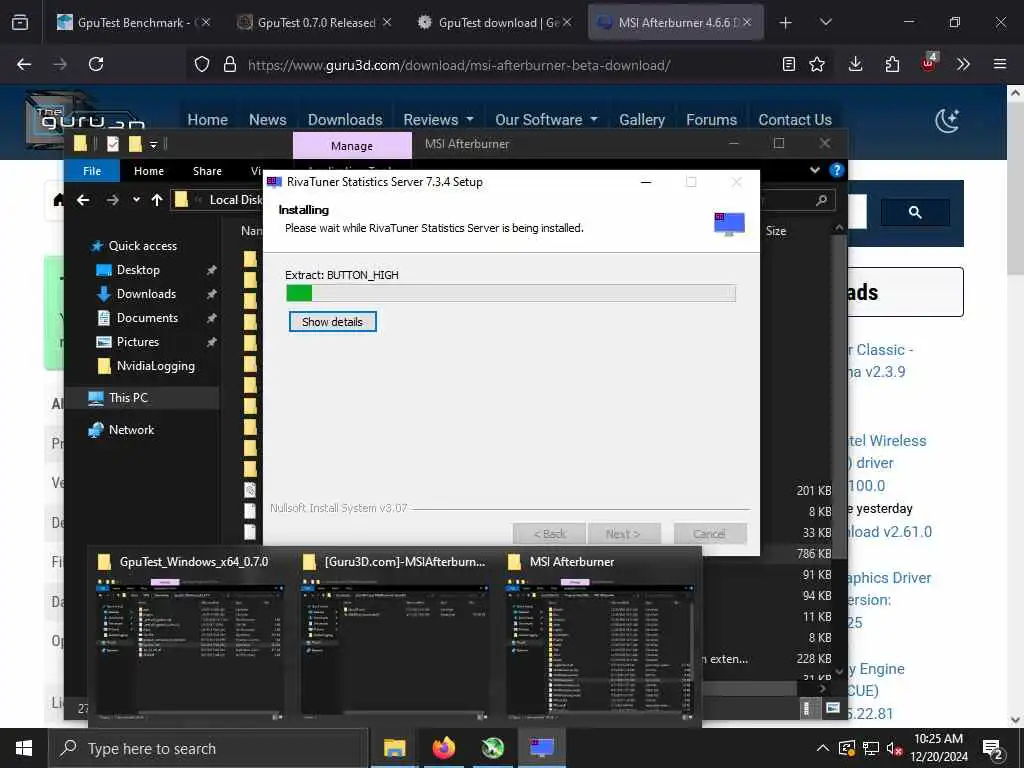Click the URL address field
The width and height of the screenshot is (1024, 768).
[458, 65]
